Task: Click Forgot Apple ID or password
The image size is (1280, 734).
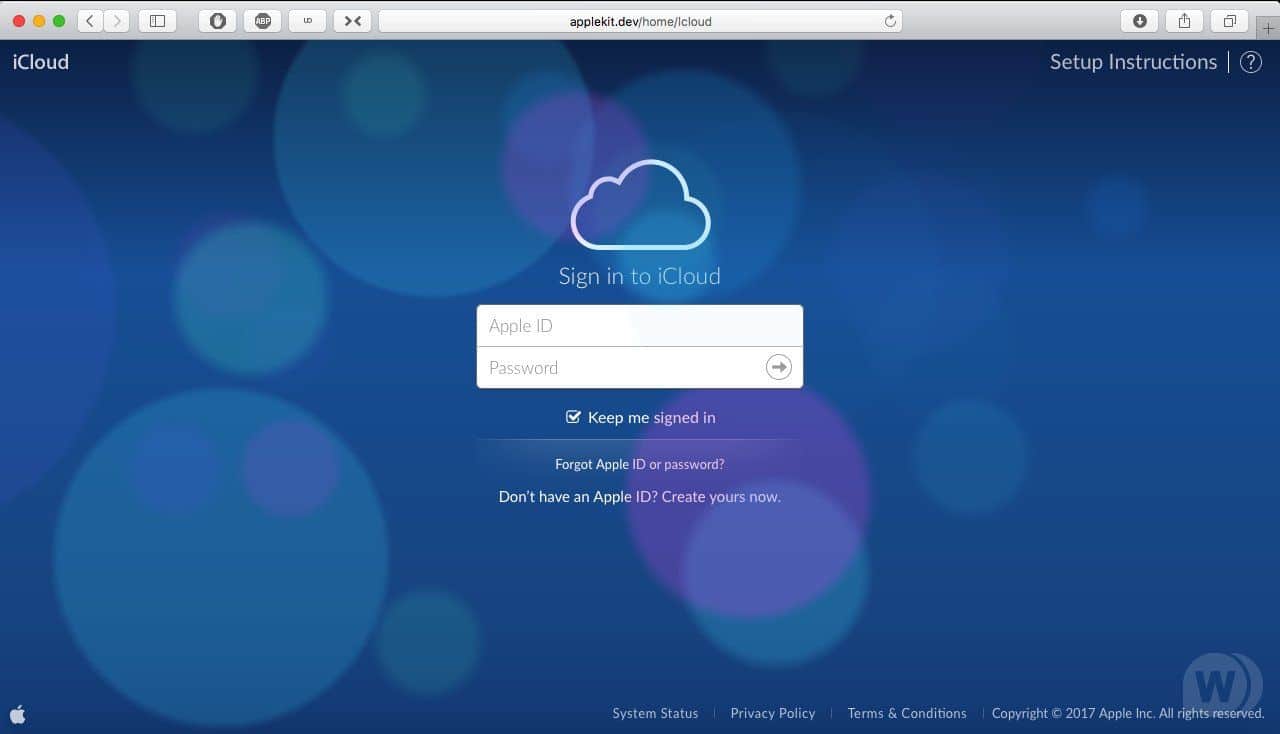Action: pyautogui.click(x=640, y=464)
